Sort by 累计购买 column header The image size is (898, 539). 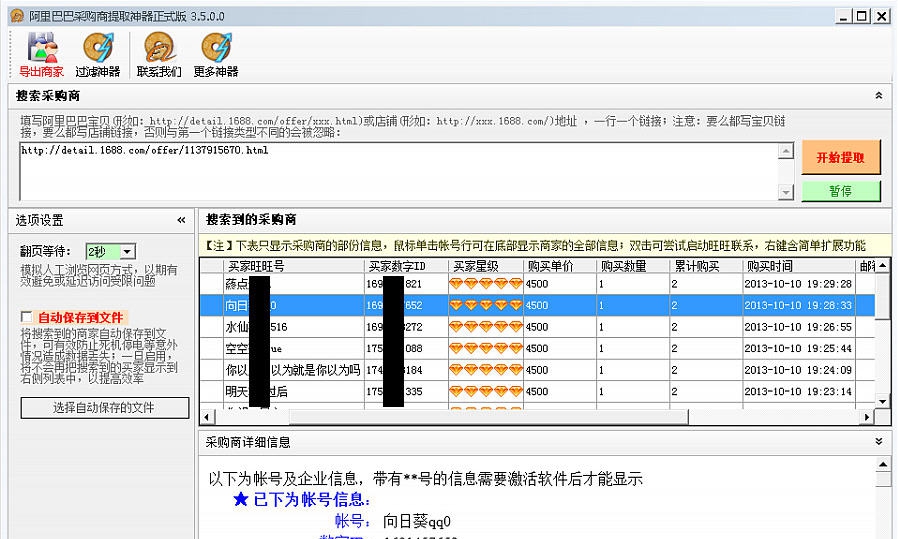tap(706, 266)
